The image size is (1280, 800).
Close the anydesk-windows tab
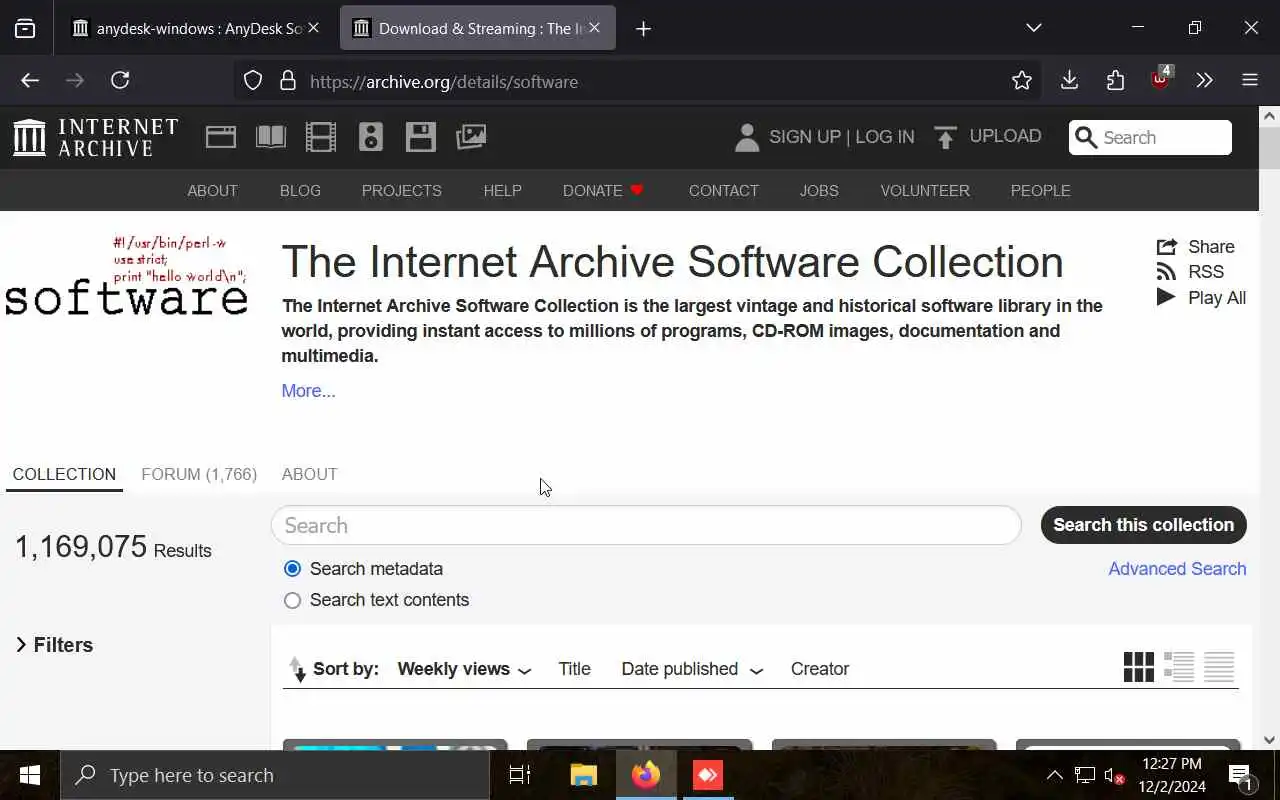click(x=313, y=28)
